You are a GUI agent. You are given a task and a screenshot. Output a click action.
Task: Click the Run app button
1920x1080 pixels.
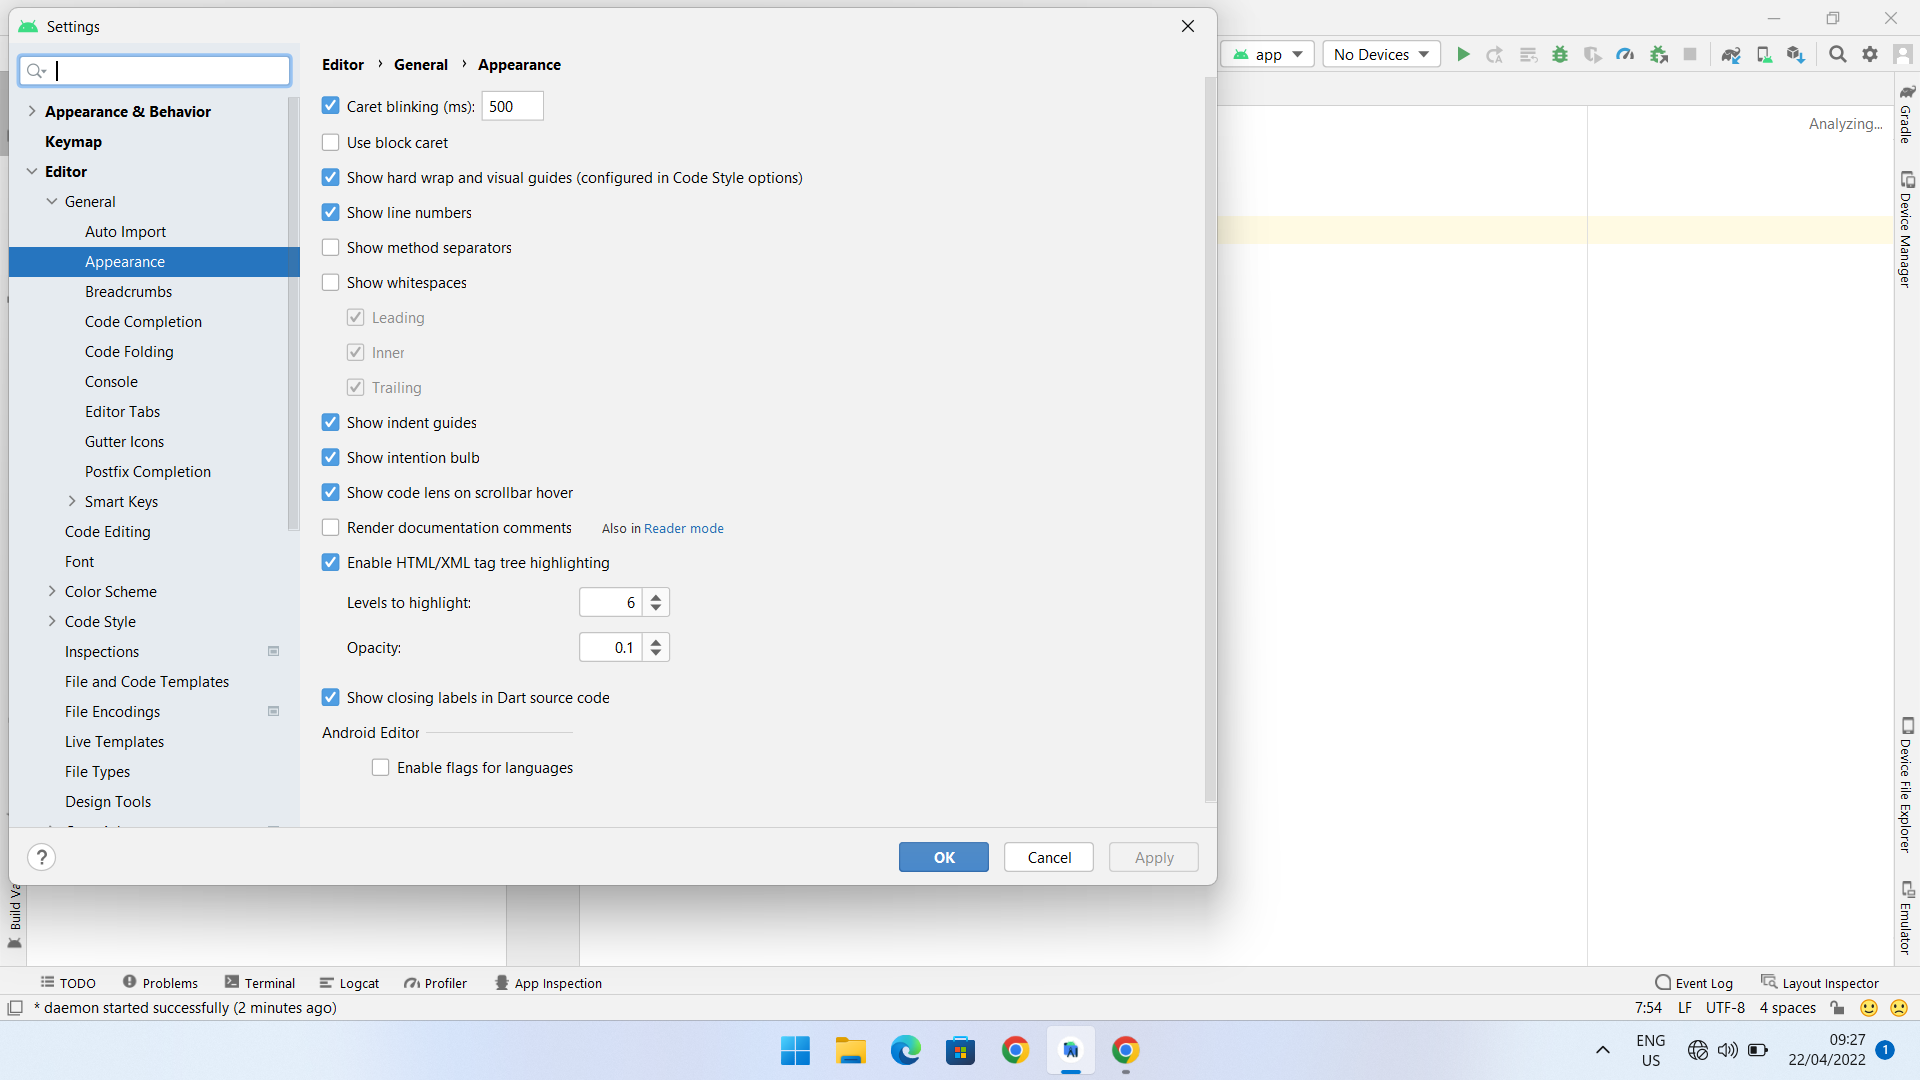click(1465, 54)
